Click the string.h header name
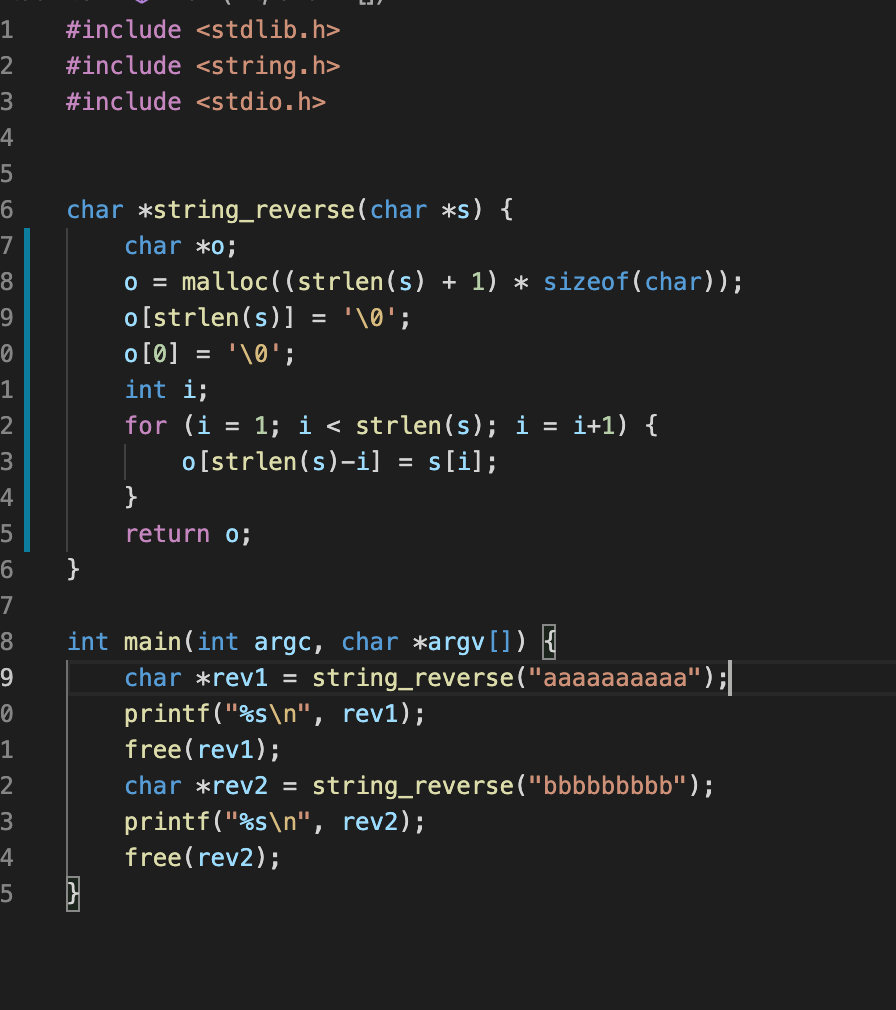Screen dimensions: 896x1010 pyautogui.click(x=267, y=66)
